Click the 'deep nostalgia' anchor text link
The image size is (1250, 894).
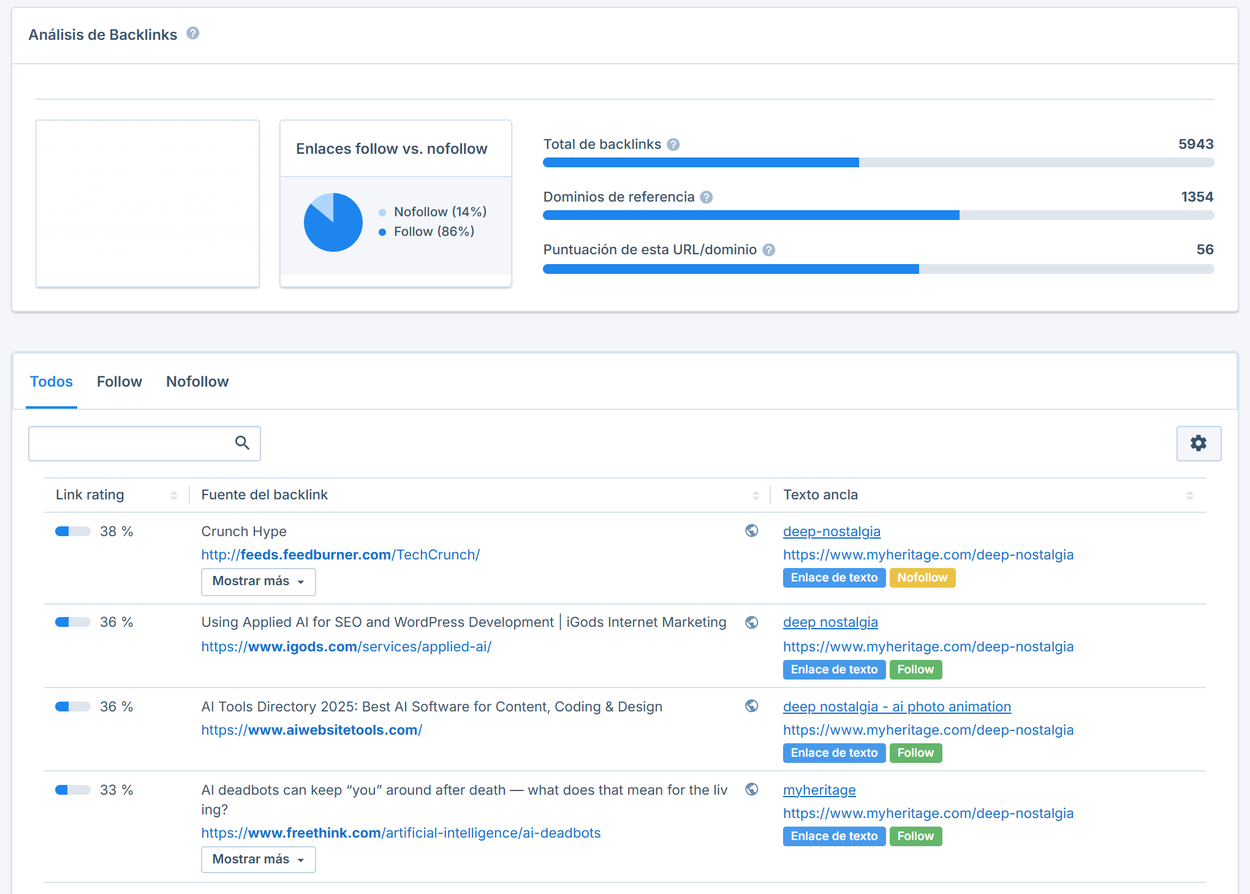click(x=830, y=622)
